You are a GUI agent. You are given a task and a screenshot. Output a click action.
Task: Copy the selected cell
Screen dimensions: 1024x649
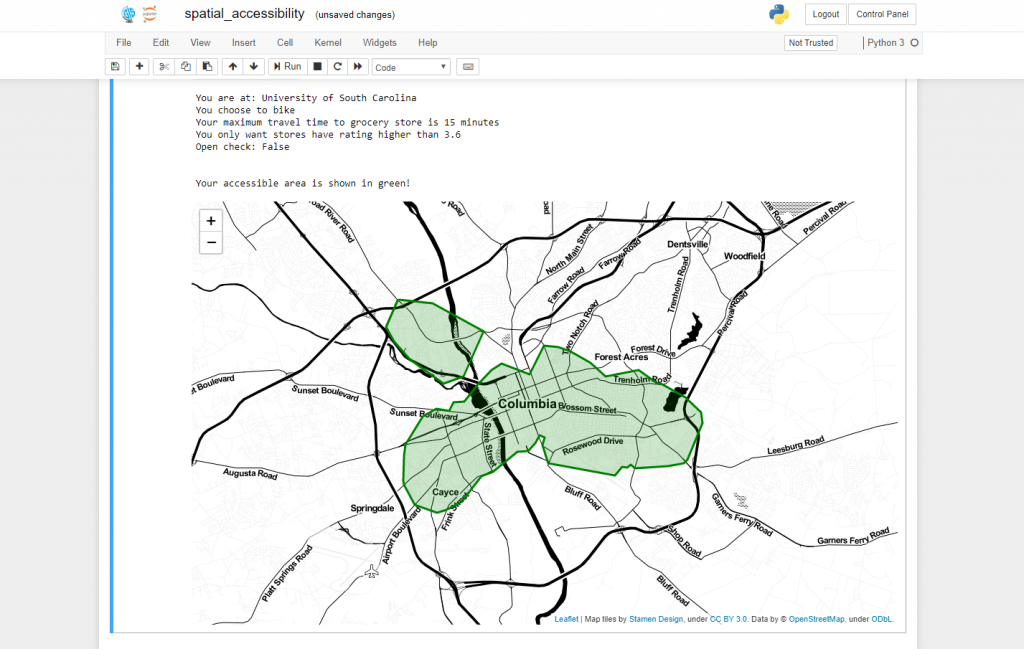click(x=185, y=66)
